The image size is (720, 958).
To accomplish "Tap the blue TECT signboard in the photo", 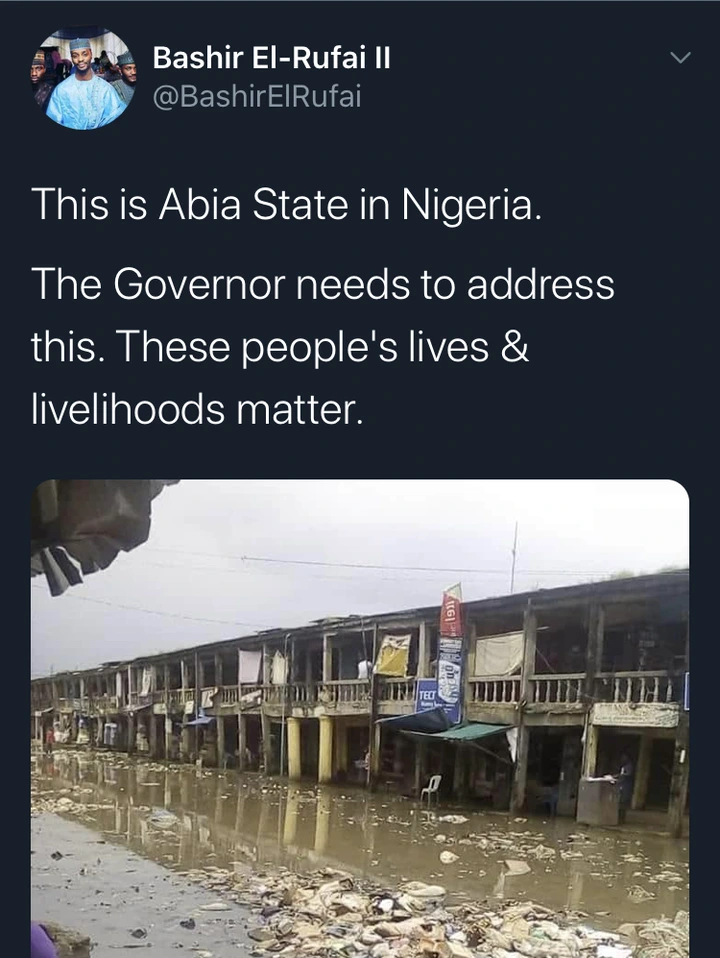I will [x=427, y=695].
